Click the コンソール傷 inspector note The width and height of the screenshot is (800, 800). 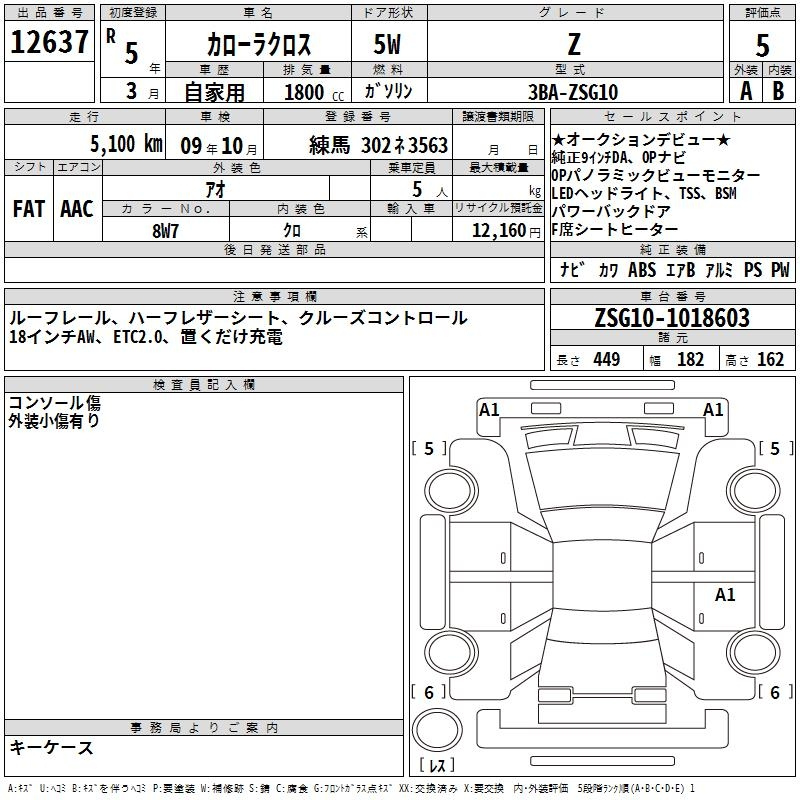point(55,403)
